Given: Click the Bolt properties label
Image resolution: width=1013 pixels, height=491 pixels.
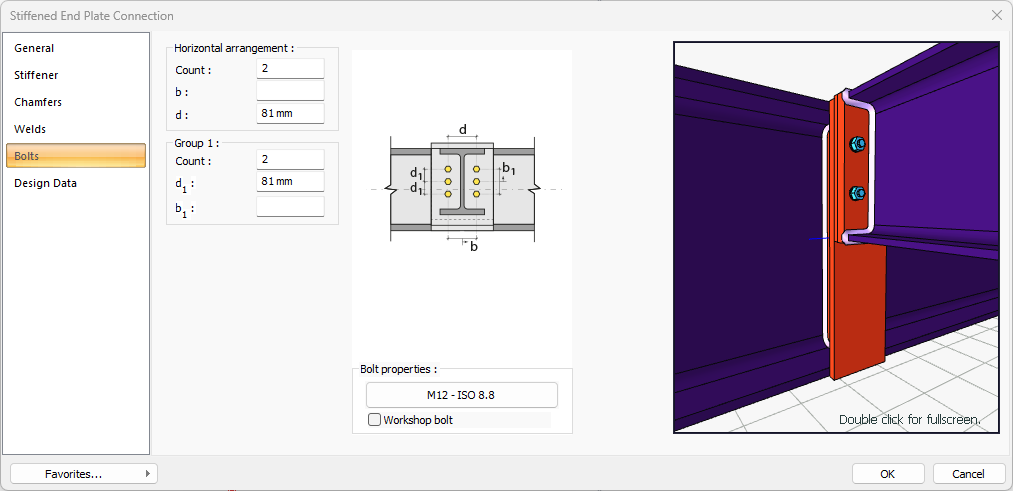Looking at the screenshot, I should click(399, 370).
